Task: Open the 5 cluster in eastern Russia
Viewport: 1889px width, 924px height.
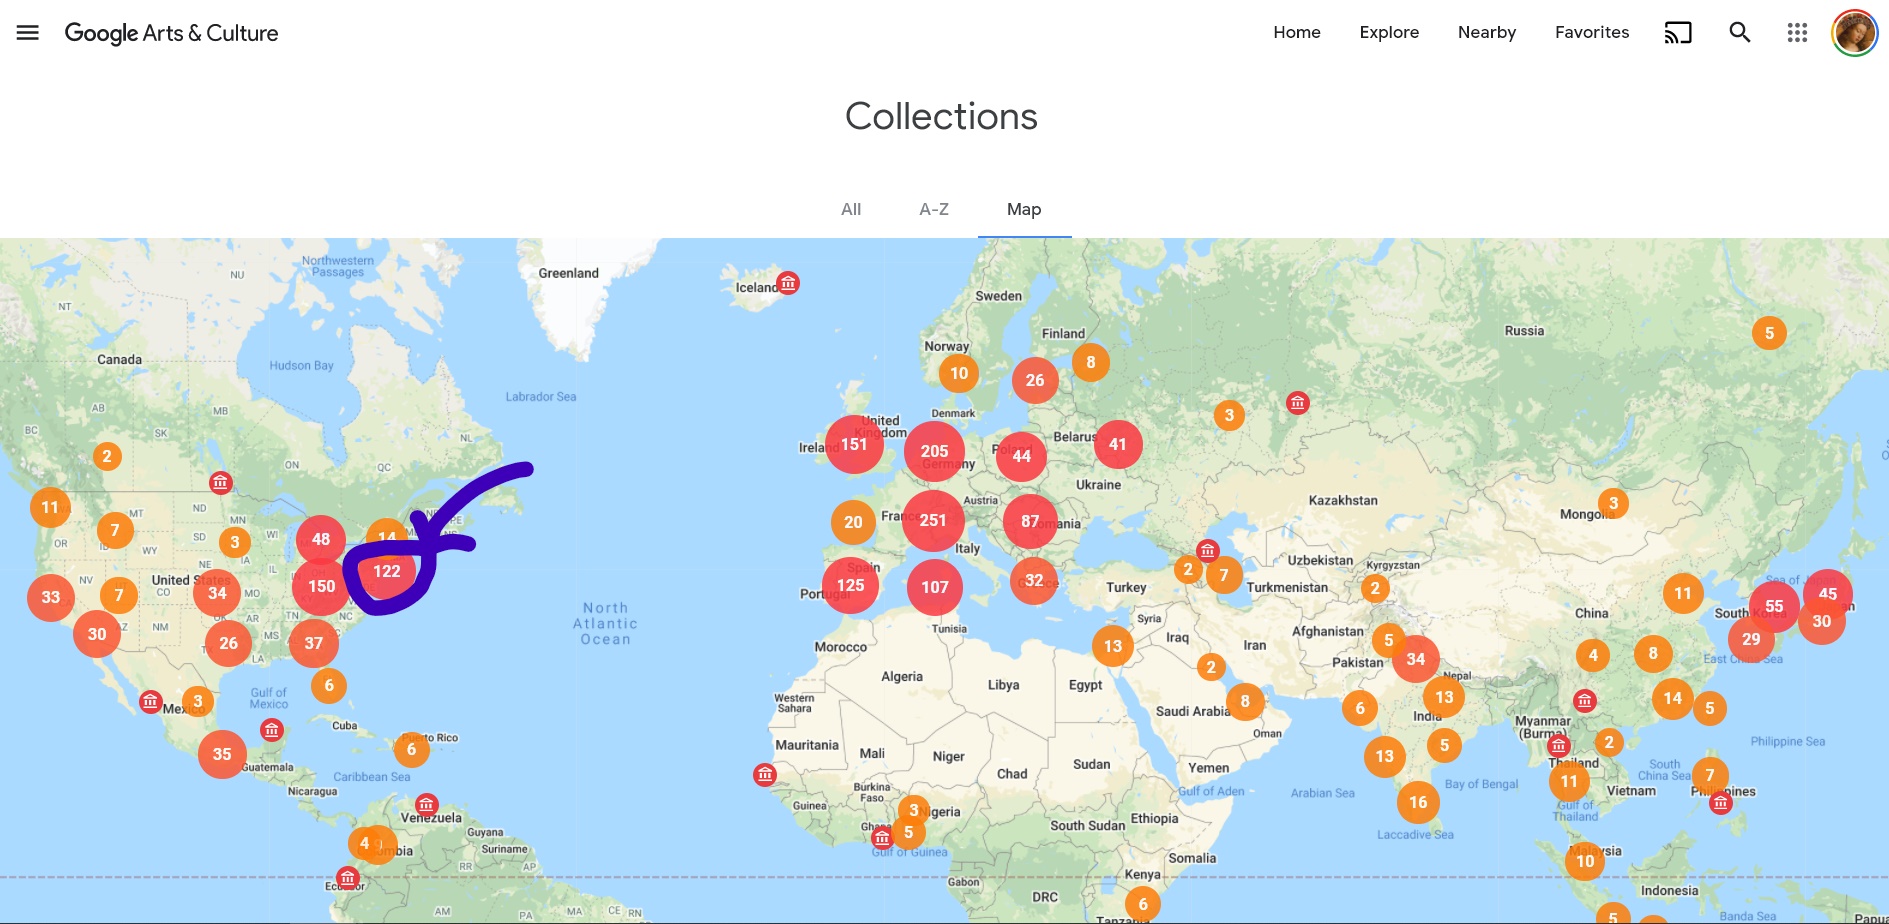Action: [x=1770, y=333]
